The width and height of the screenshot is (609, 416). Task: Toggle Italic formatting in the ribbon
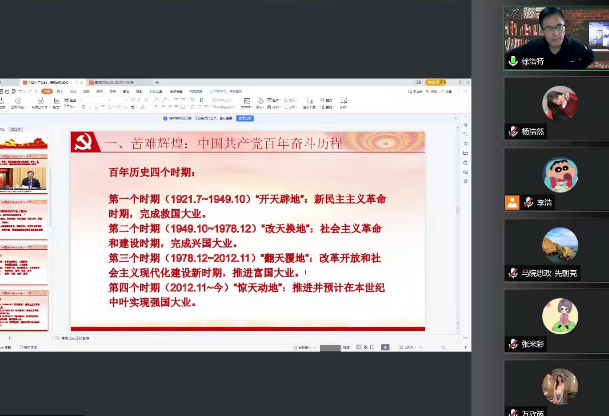pos(89,106)
